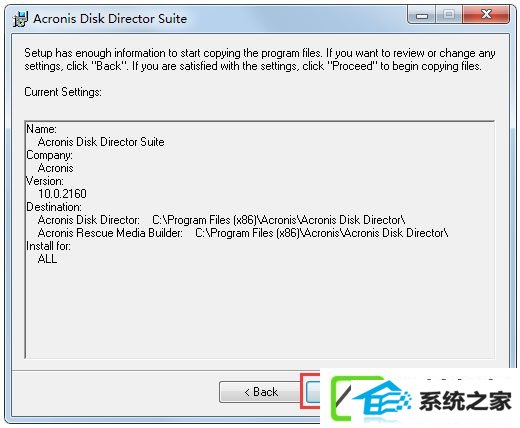Click the window title Acronis Disk Director Suite
The image size is (520, 428).
[x=110, y=19]
